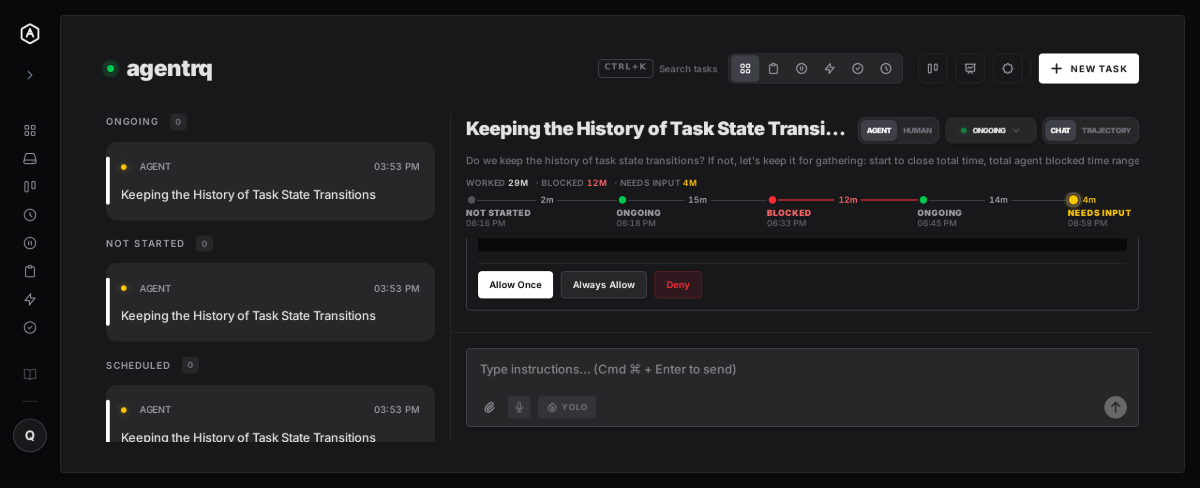1200x488 pixels.
Task: Open the inbox tray icon in sidebar
Action: (30, 158)
